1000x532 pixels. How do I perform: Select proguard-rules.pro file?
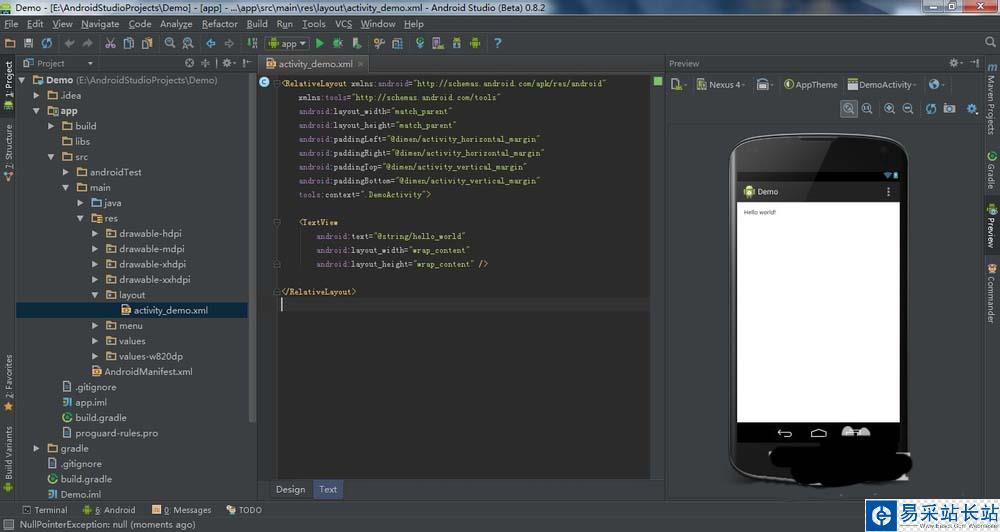[110, 432]
